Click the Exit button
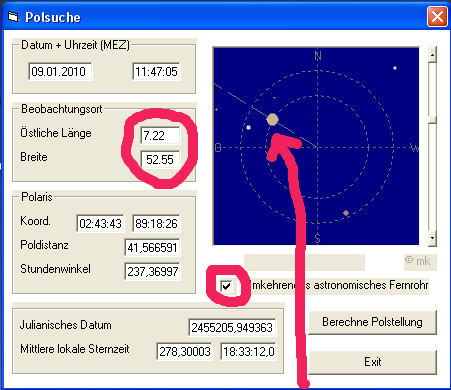Image resolution: width=451 pixels, height=390 pixels. coord(372,362)
